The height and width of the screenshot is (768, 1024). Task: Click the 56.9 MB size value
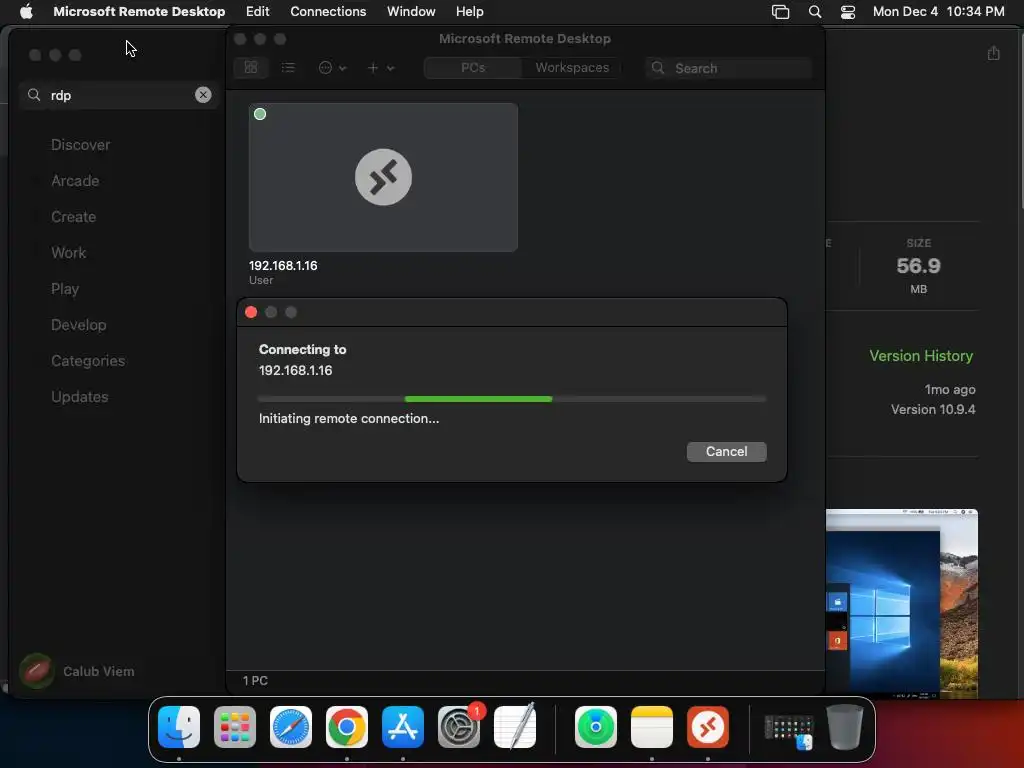point(918,266)
